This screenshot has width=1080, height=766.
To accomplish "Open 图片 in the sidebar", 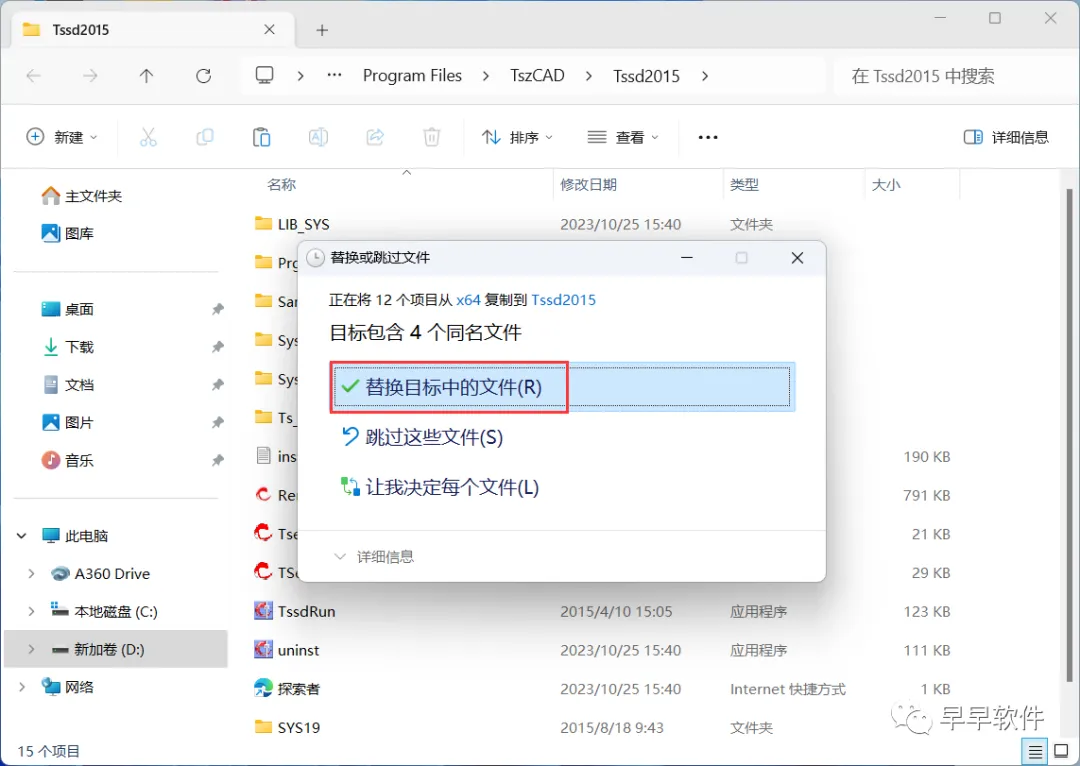I will pos(68,422).
